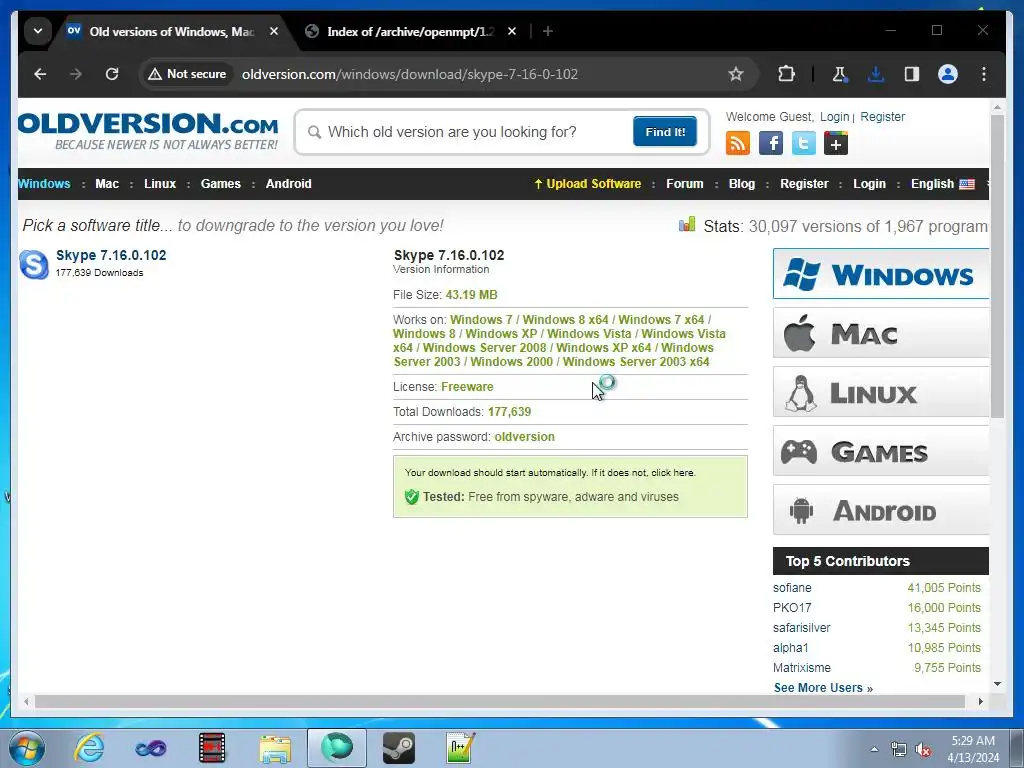Click the green Tested shield icon

(411, 497)
